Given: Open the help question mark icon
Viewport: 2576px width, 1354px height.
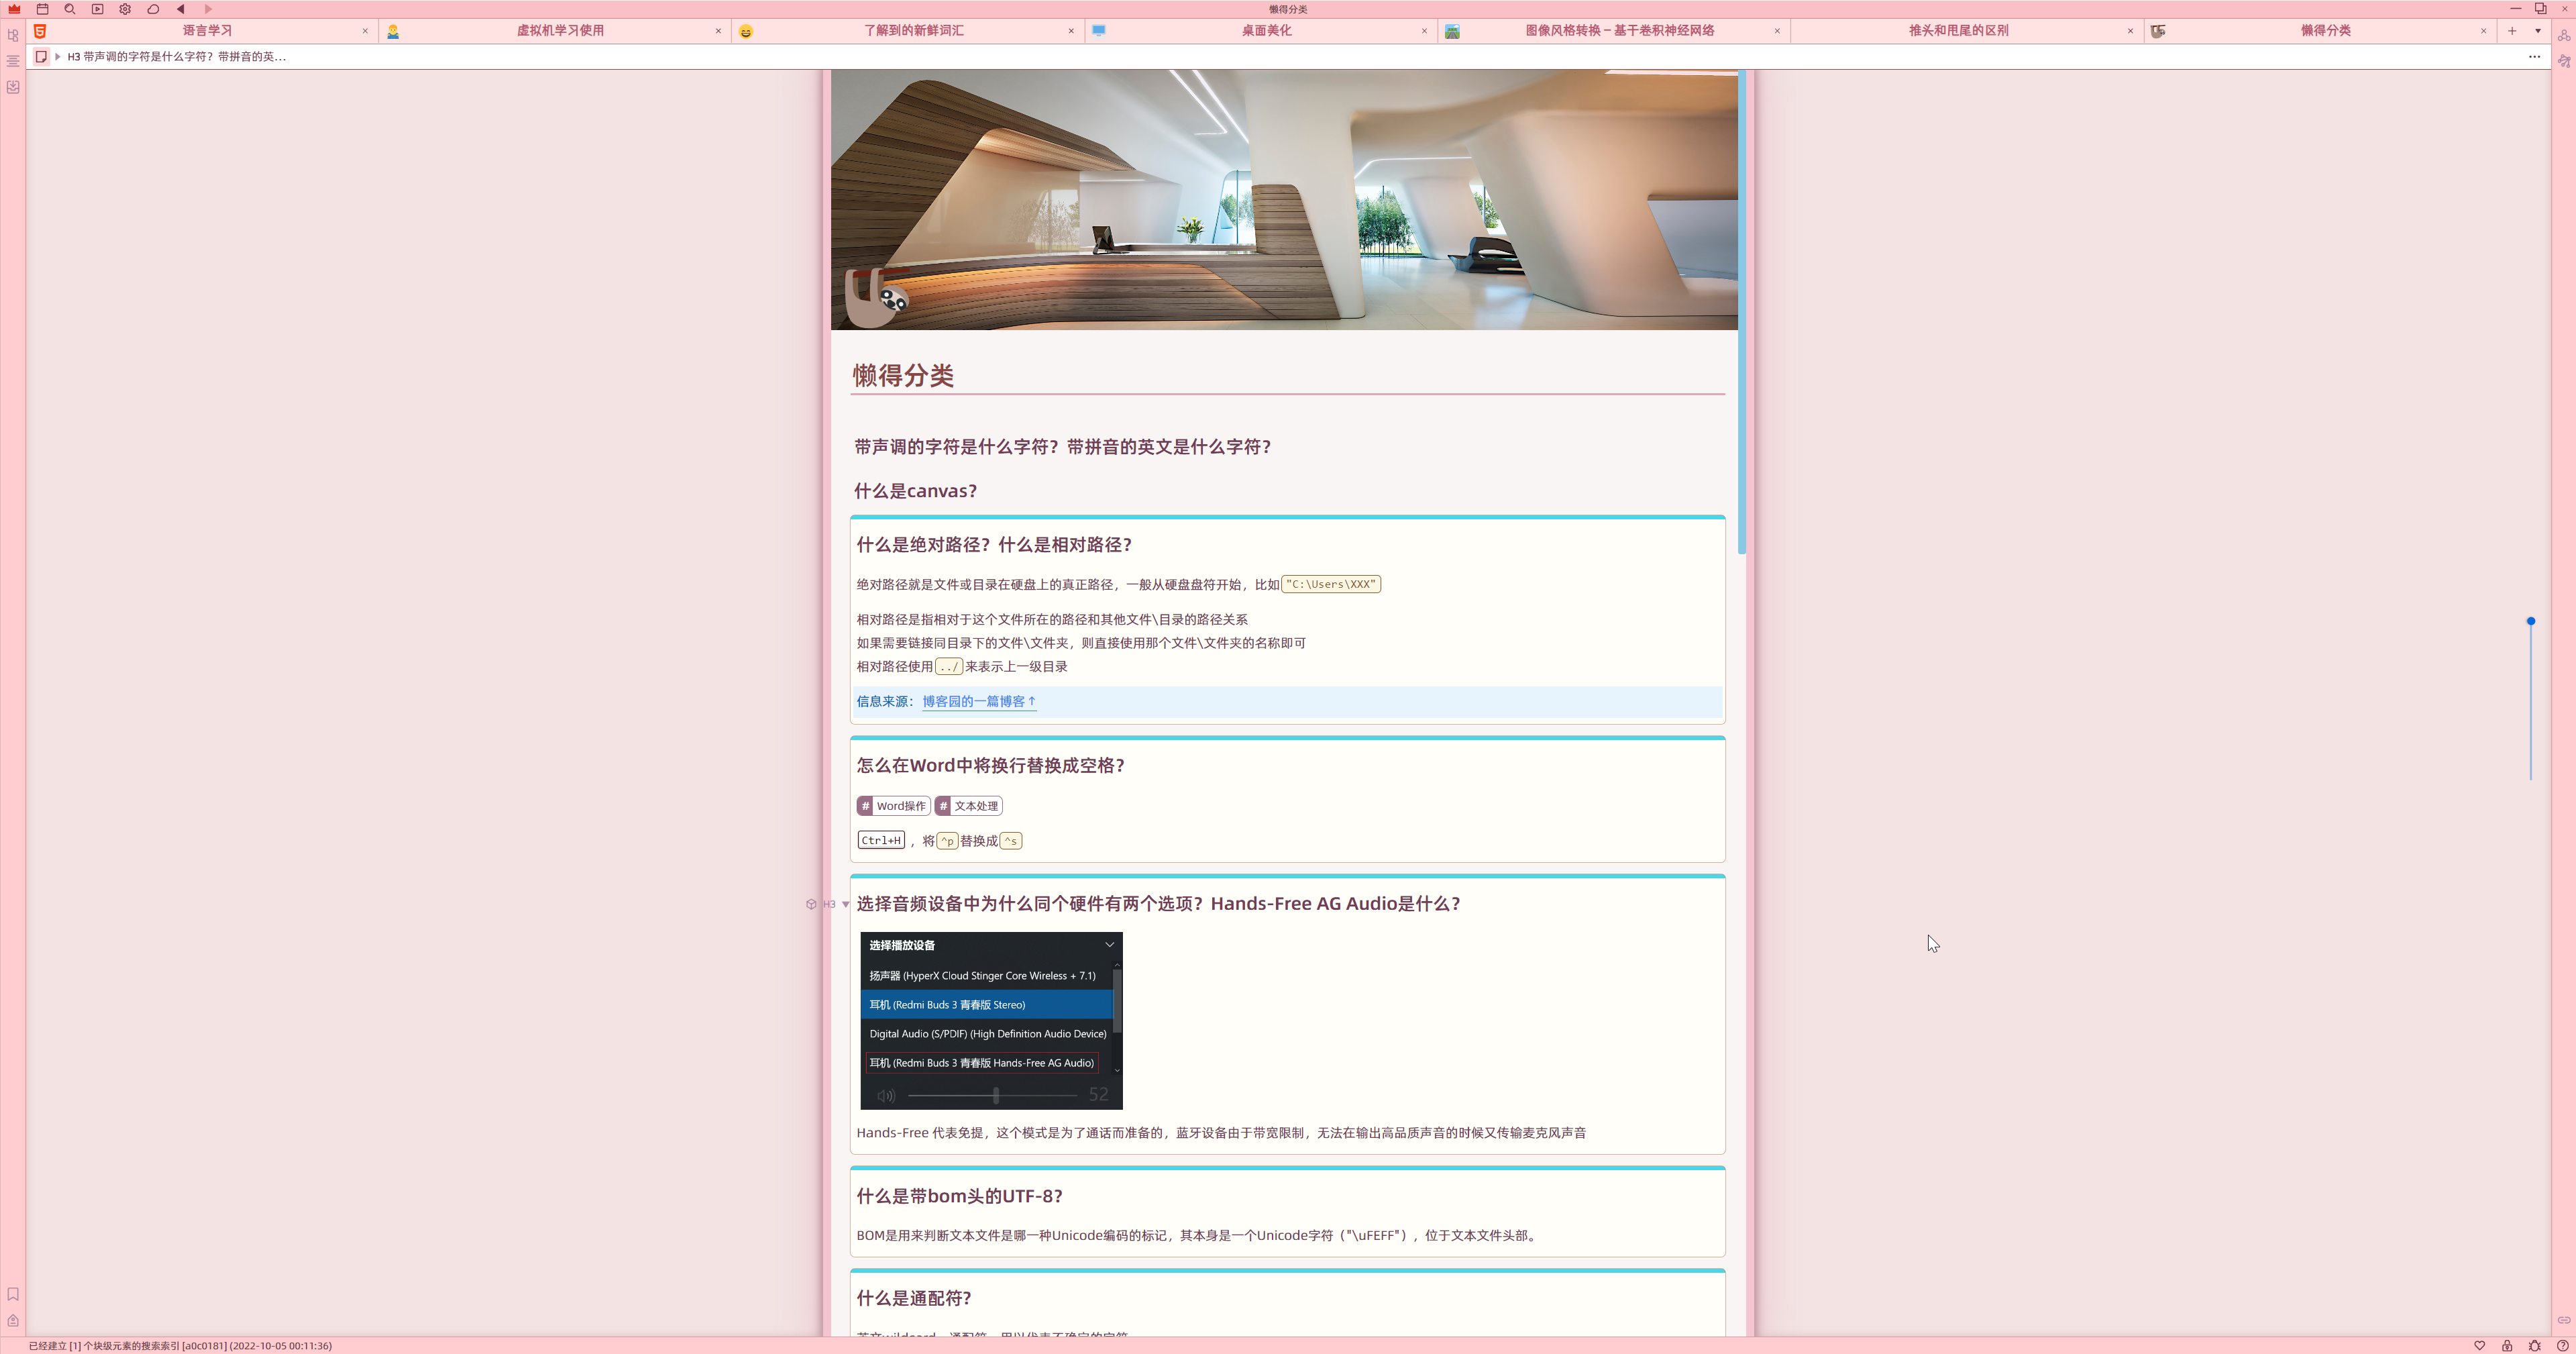Looking at the screenshot, I should pyautogui.click(x=2562, y=1345).
